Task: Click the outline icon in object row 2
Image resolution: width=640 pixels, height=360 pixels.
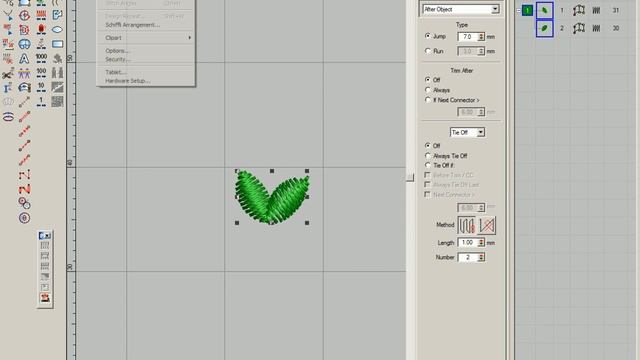Action: click(578, 28)
